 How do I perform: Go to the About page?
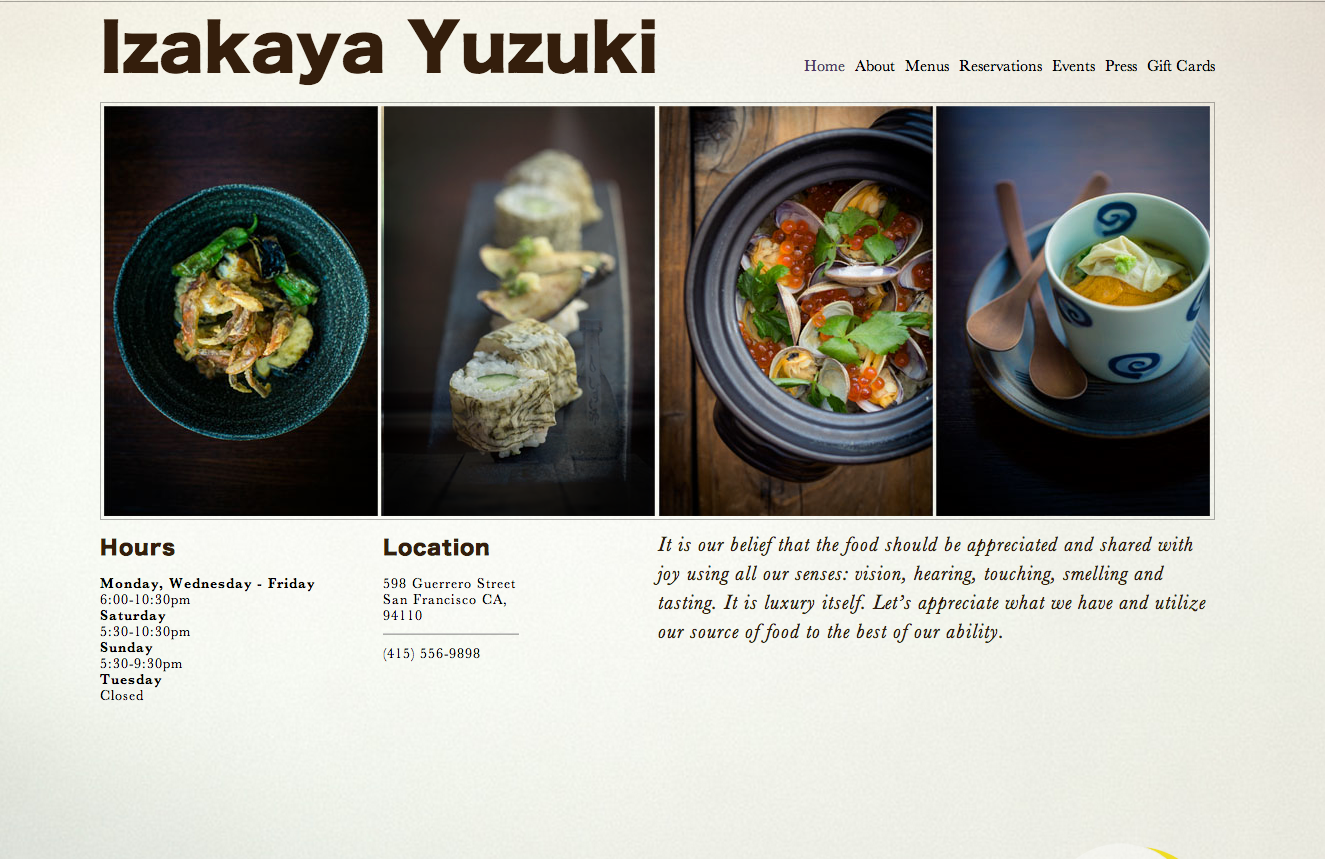coord(875,66)
